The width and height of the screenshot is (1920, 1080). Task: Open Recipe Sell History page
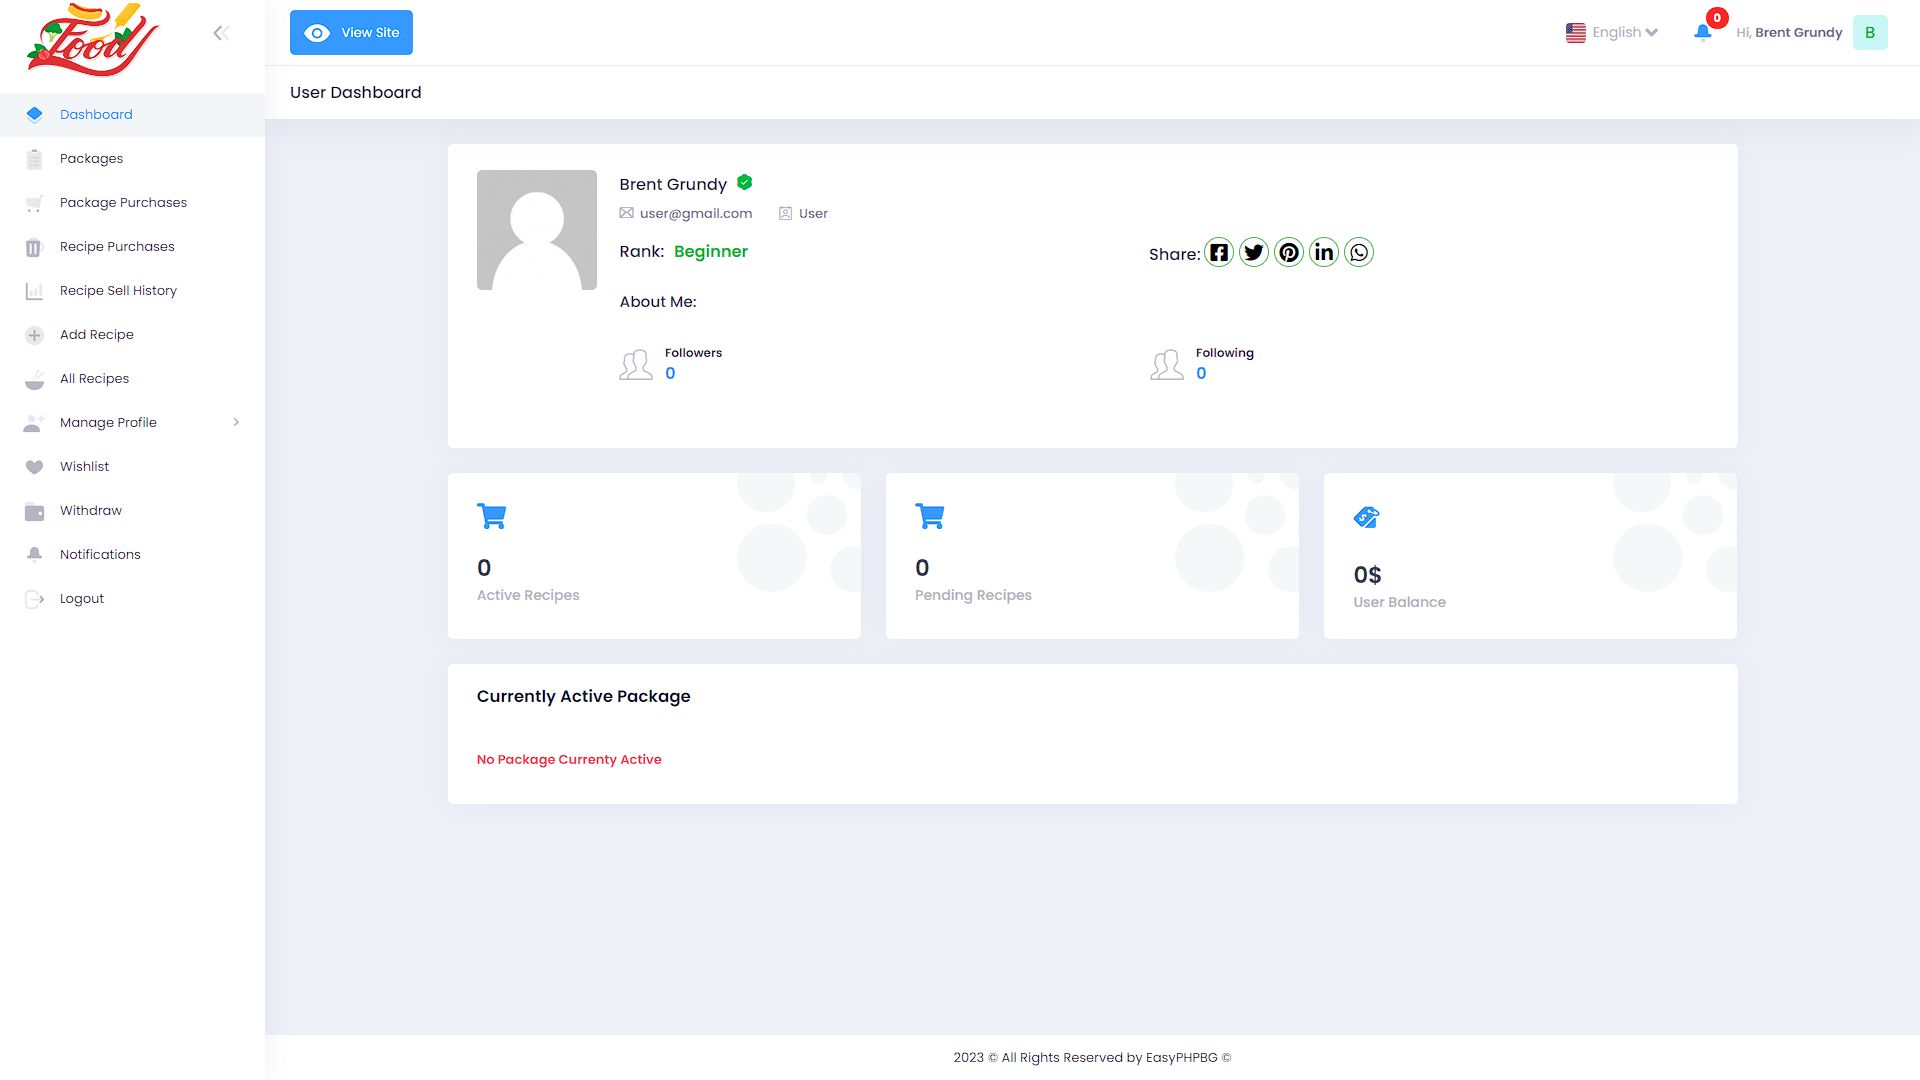[118, 290]
